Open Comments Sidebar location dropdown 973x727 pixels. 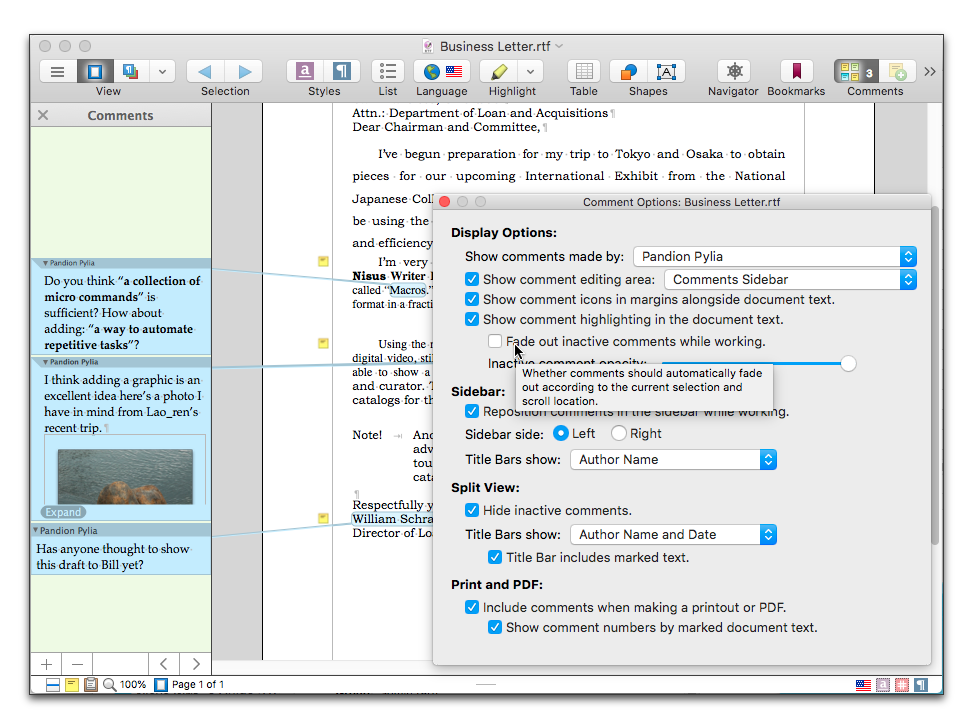[x=790, y=280]
